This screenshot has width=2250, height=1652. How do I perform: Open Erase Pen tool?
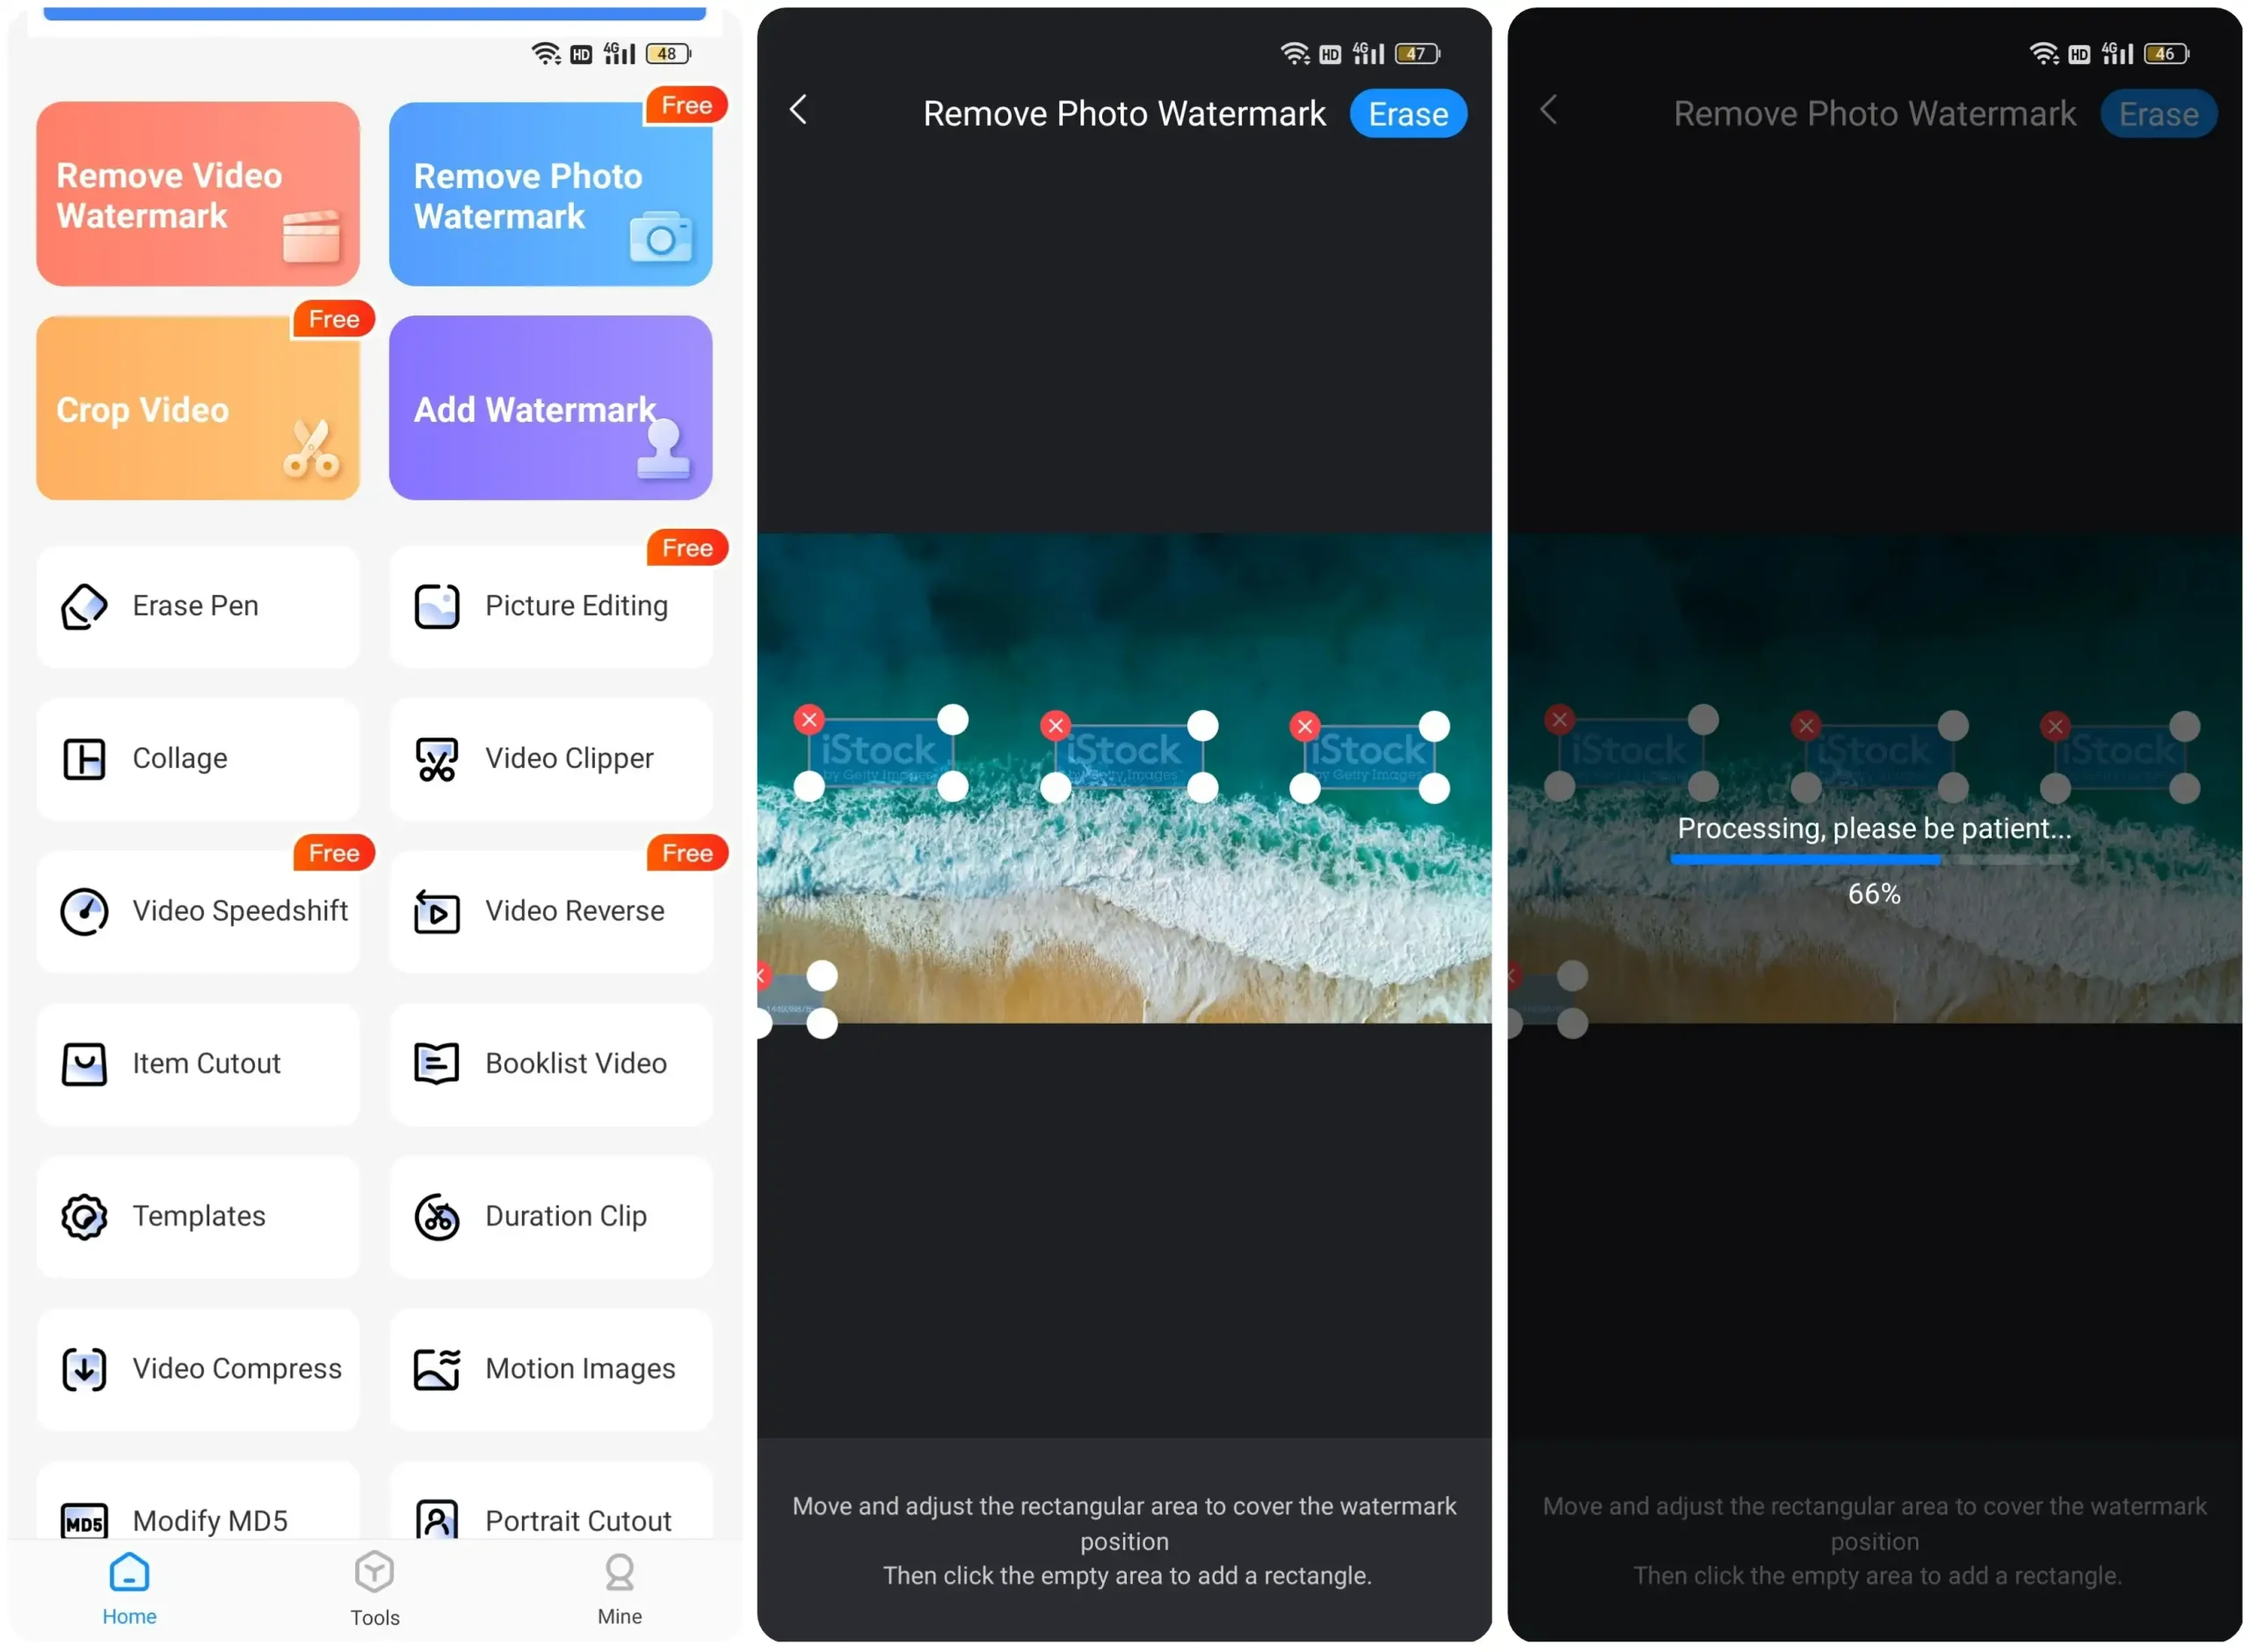click(x=196, y=606)
